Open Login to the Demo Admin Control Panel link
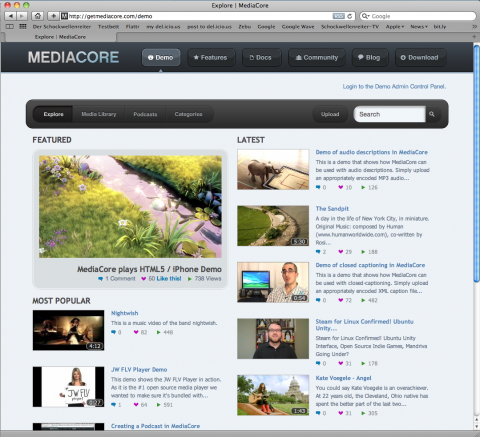This screenshot has height=437, width=480. 394,87
